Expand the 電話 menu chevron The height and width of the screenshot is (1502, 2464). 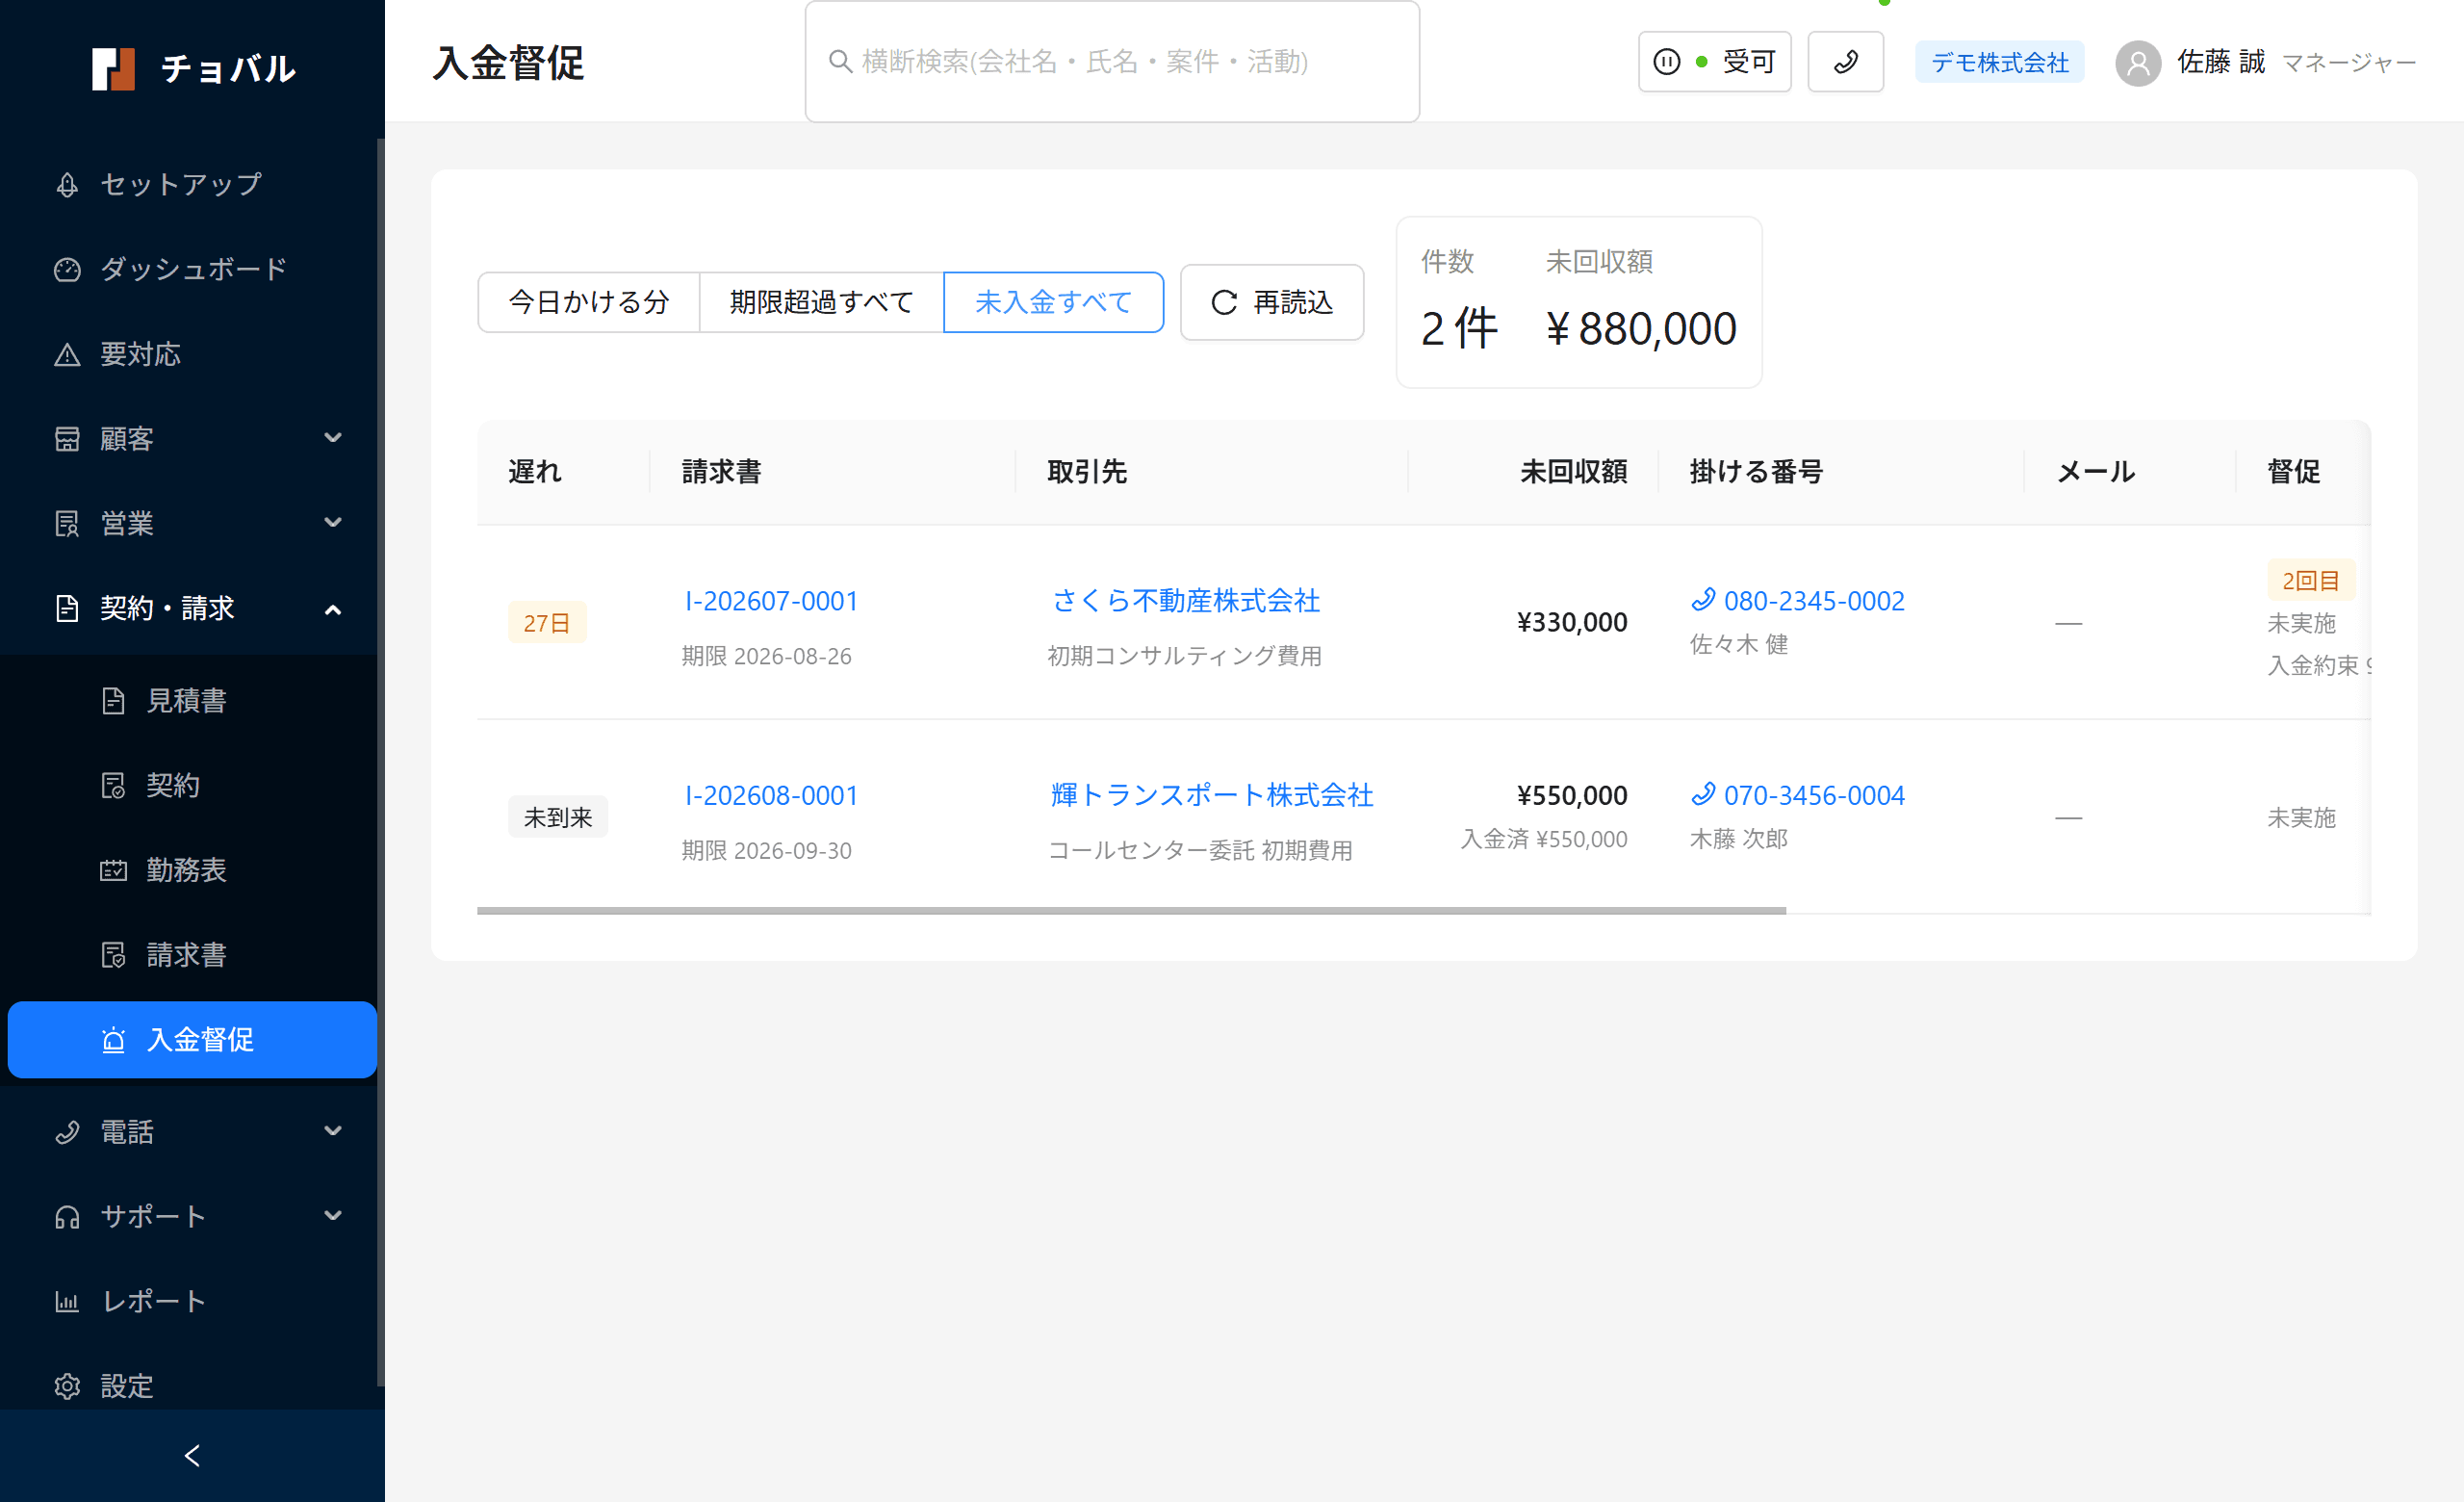point(333,1131)
